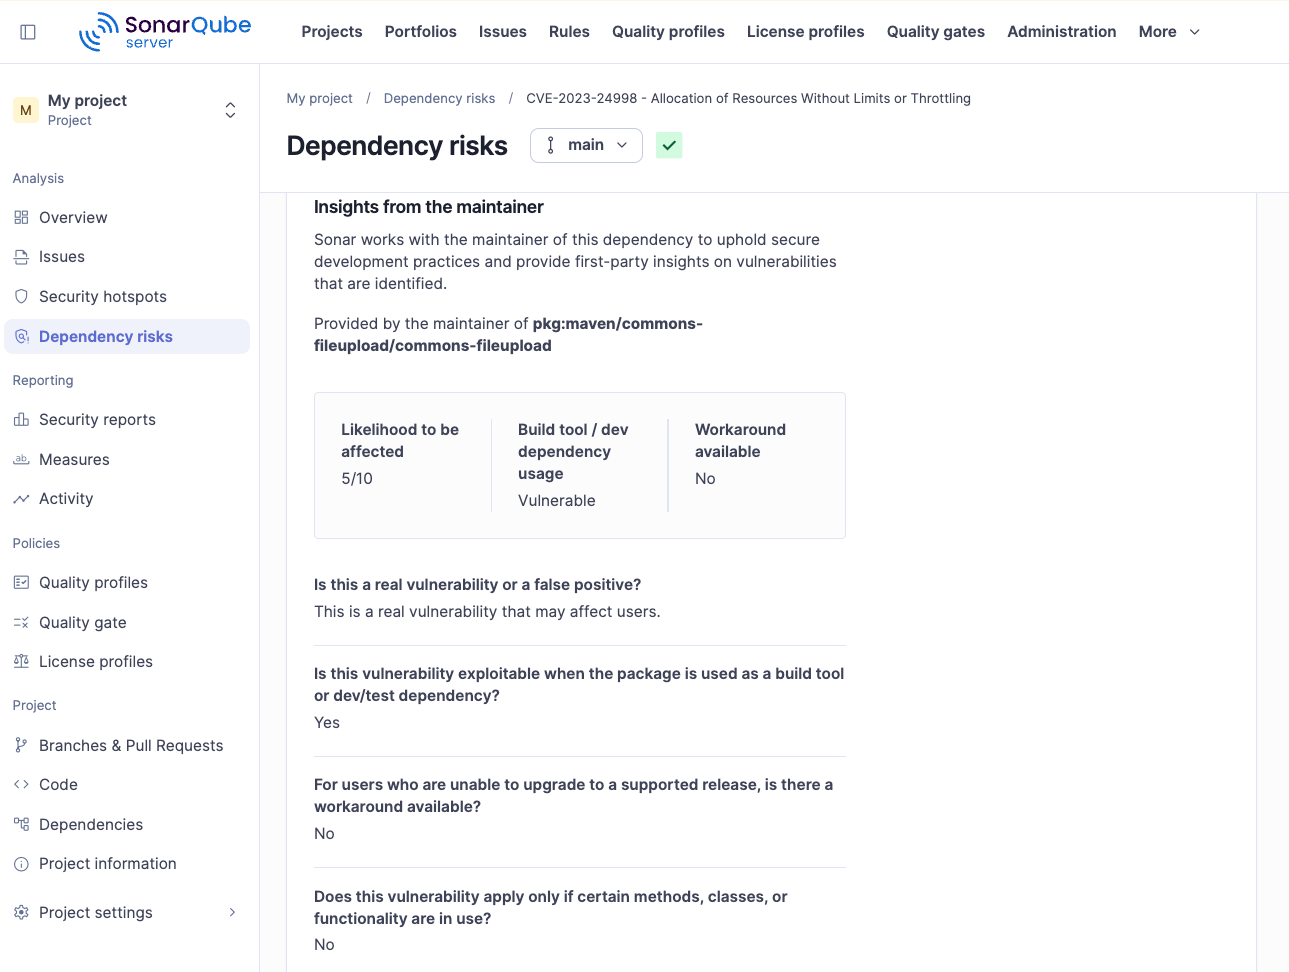Click the My project breadcrumb link

tap(319, 98)
